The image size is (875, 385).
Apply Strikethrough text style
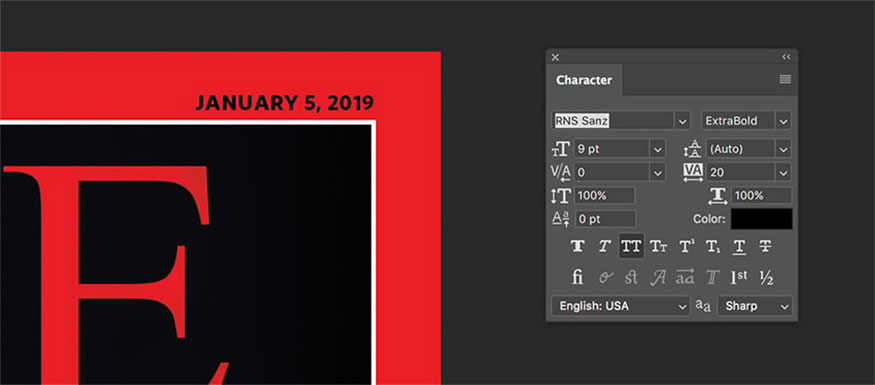(x=766, y=246)
